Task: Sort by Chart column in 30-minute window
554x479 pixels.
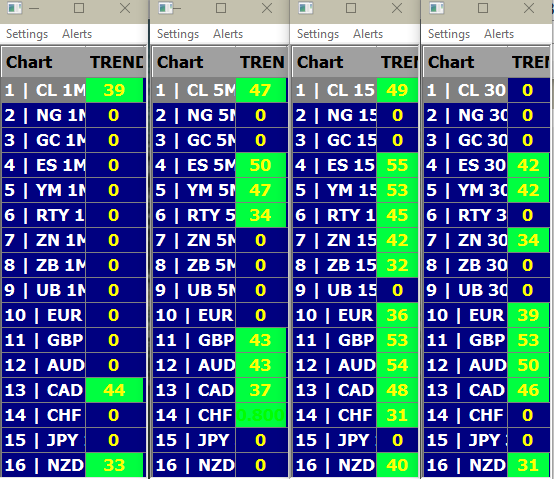Action: coord(466,62)
